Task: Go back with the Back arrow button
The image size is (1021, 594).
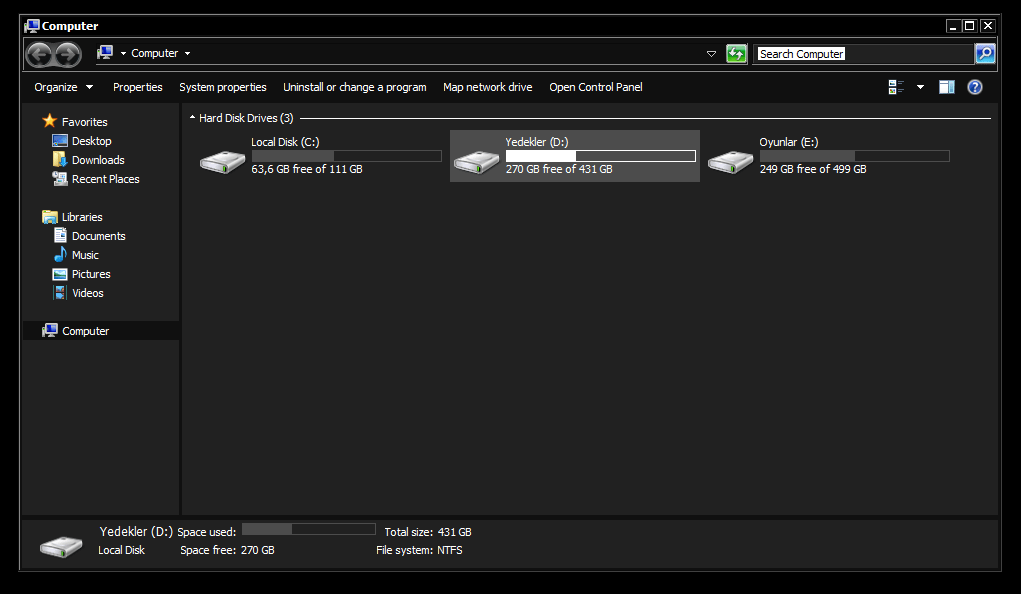Action: [39, 54]
